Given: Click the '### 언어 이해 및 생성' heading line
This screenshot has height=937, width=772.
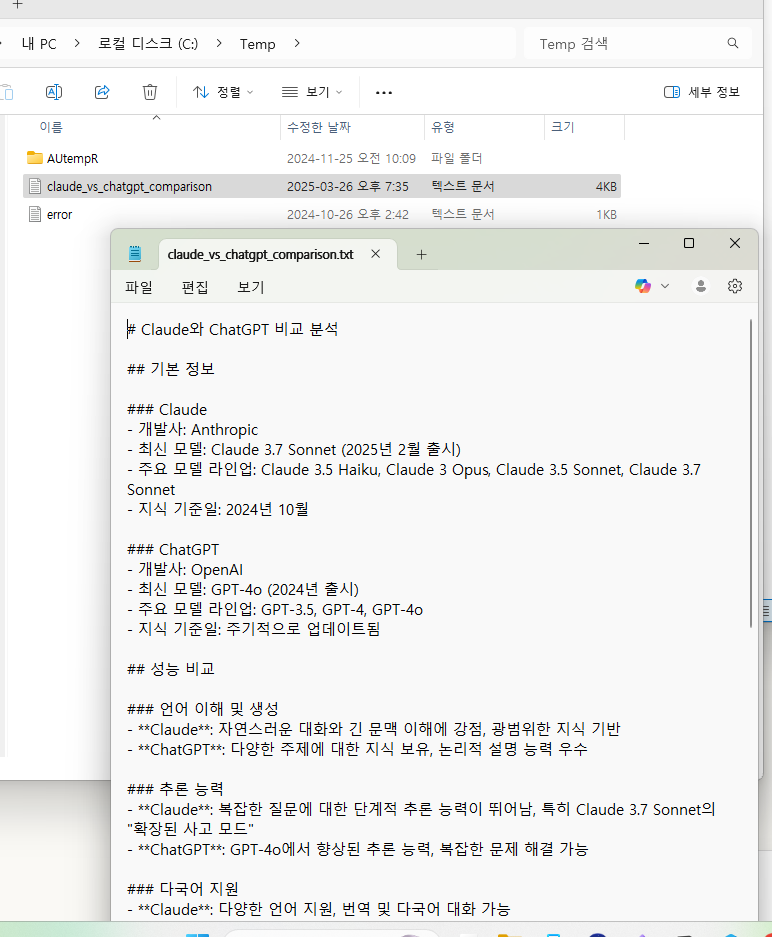Looking at the screenshot, I should pyautogui.click(x=203, y=709).
